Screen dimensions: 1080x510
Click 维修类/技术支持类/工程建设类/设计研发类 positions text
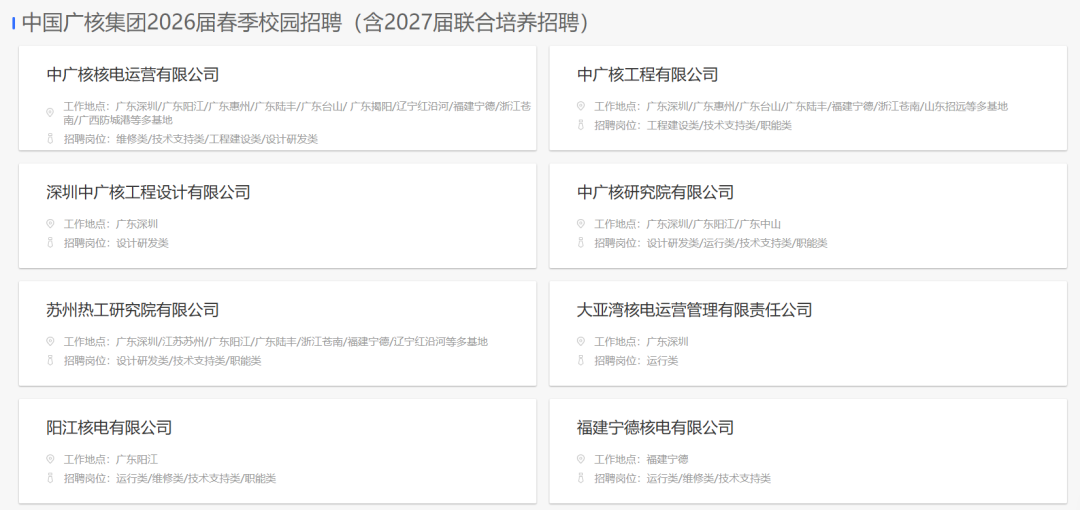pos(217,139)
